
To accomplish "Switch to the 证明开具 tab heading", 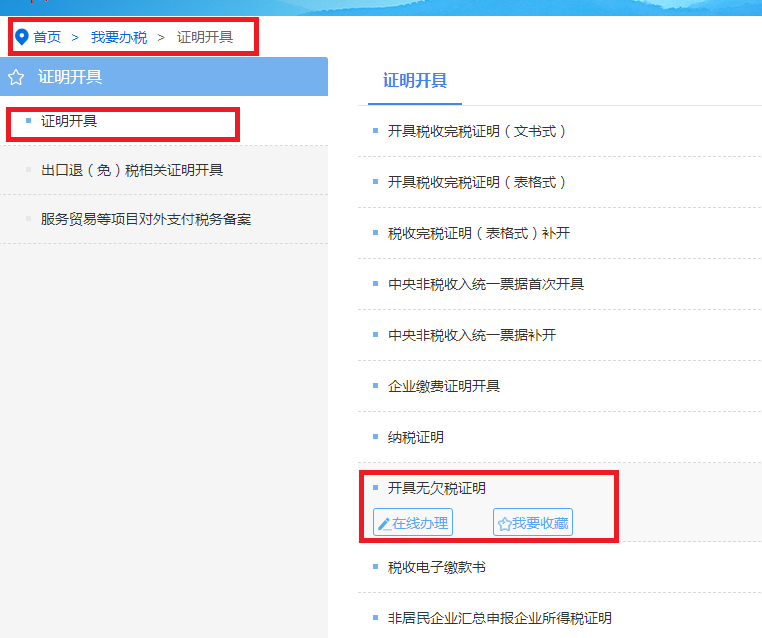I will (x=415, y=80).
